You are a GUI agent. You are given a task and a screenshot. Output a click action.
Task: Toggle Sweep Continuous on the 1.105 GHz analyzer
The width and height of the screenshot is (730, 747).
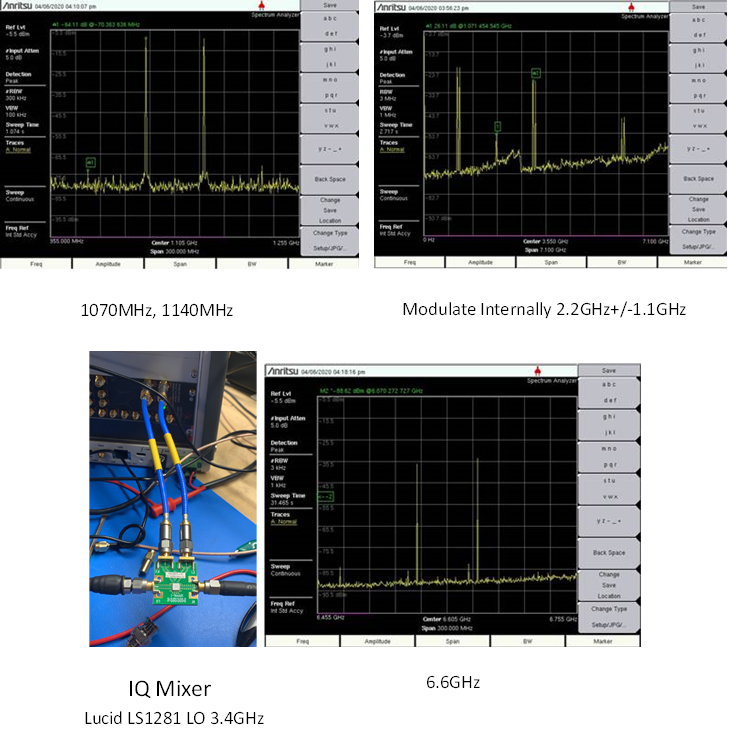pos(19,193)
